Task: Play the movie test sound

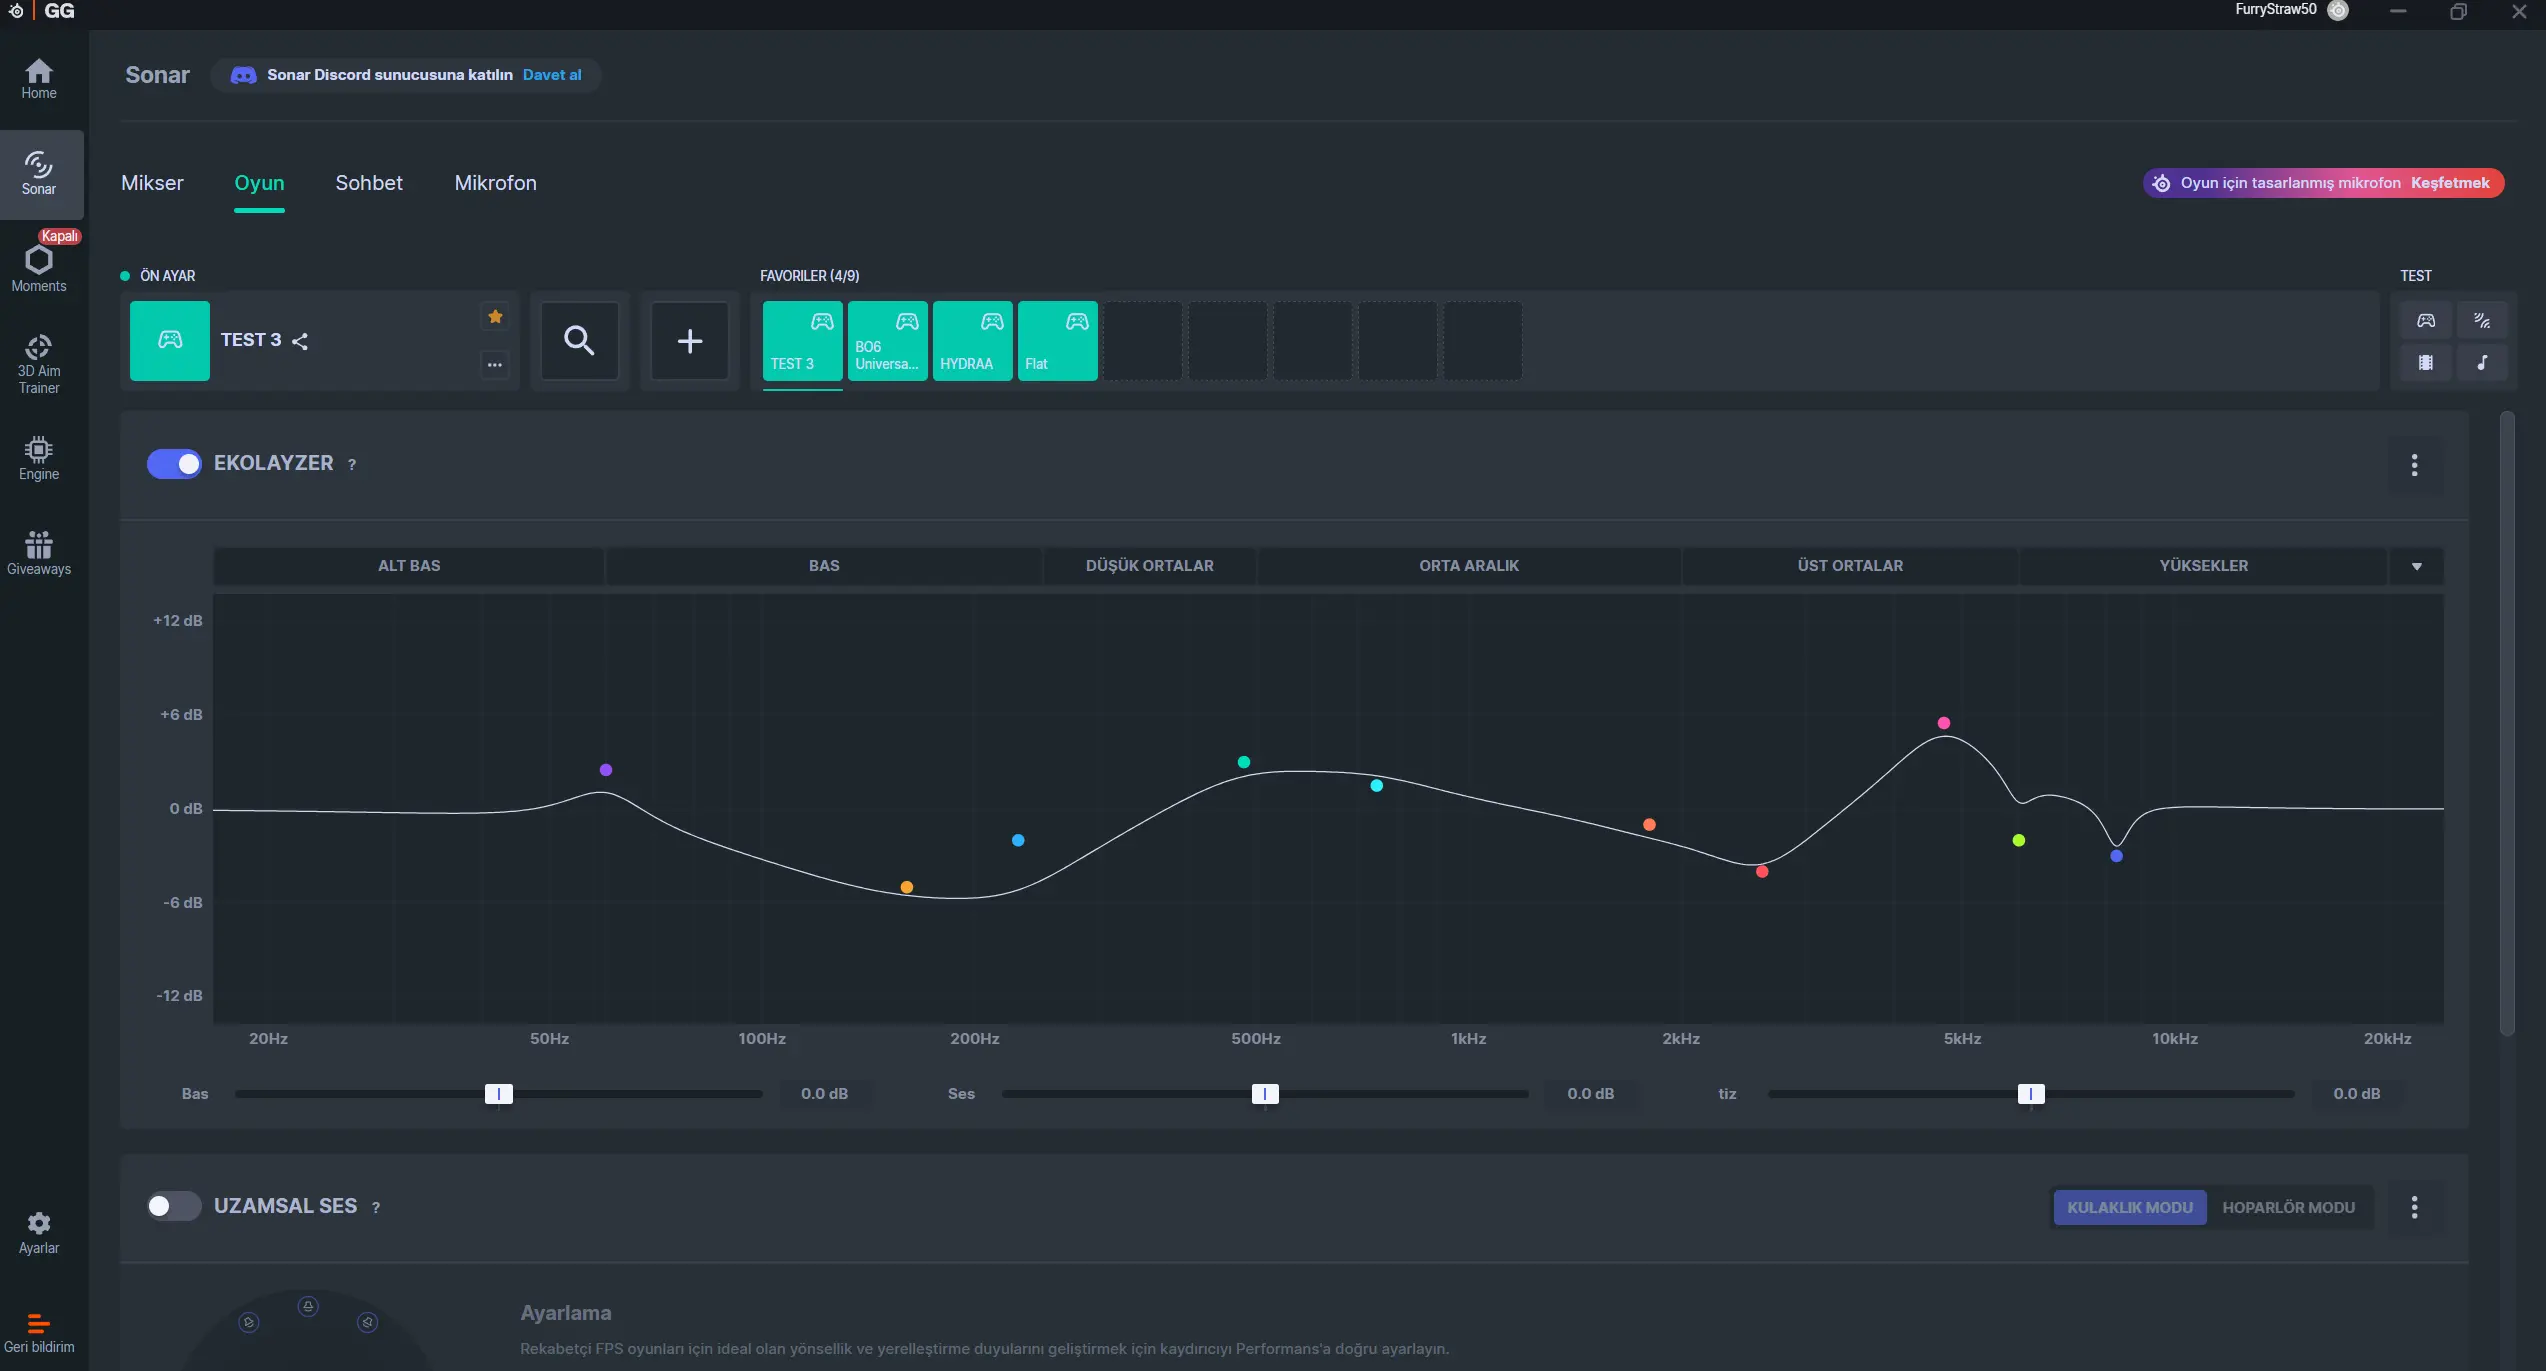Action: click(2426, 362)
